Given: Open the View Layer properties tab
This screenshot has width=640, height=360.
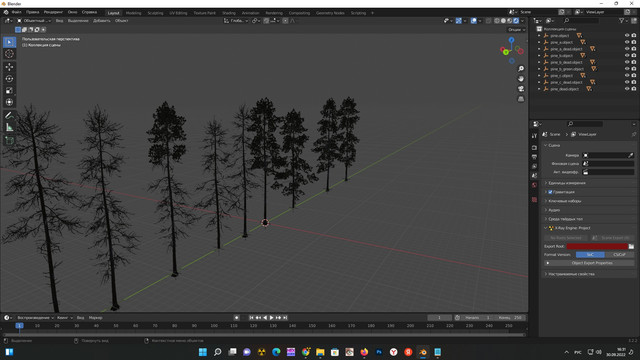Looking at the screenshot, I should click(534, 167).
